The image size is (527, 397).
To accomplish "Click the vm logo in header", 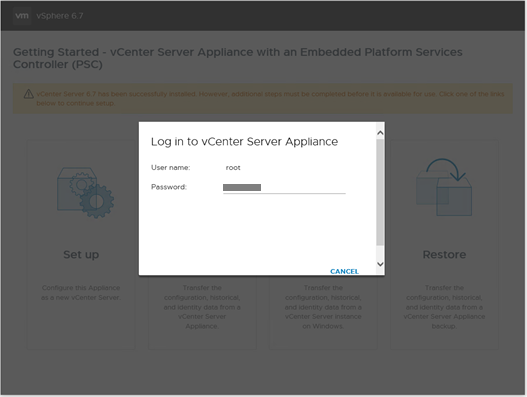I will [x=22, y=15].
